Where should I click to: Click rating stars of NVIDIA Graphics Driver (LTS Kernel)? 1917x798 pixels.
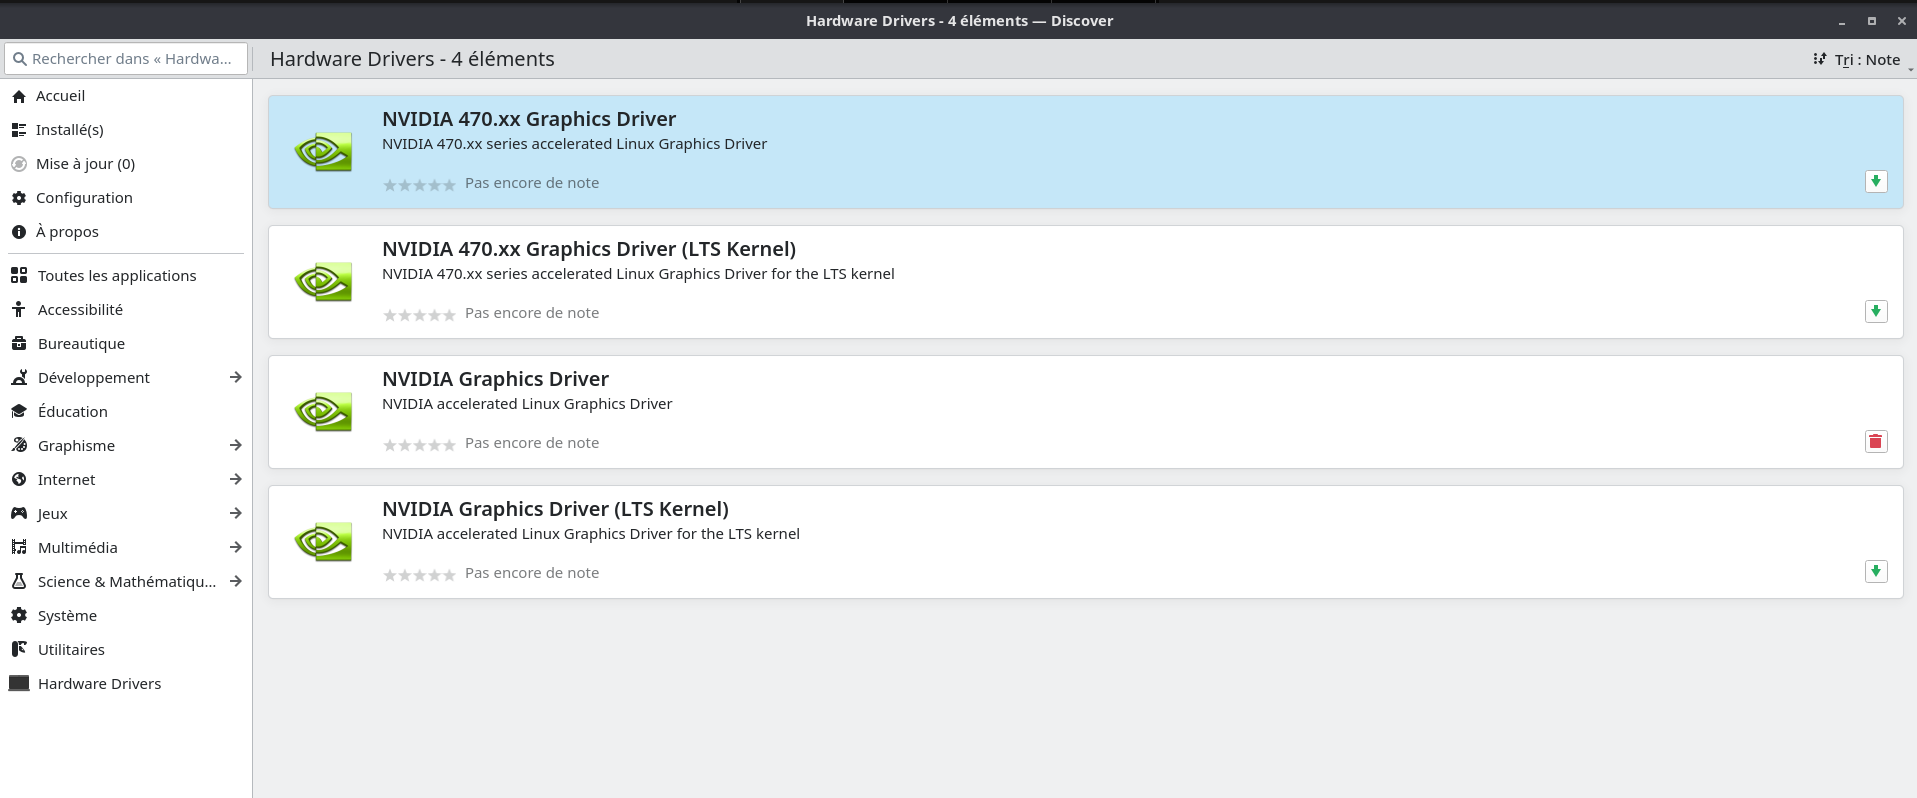point(419,574)
